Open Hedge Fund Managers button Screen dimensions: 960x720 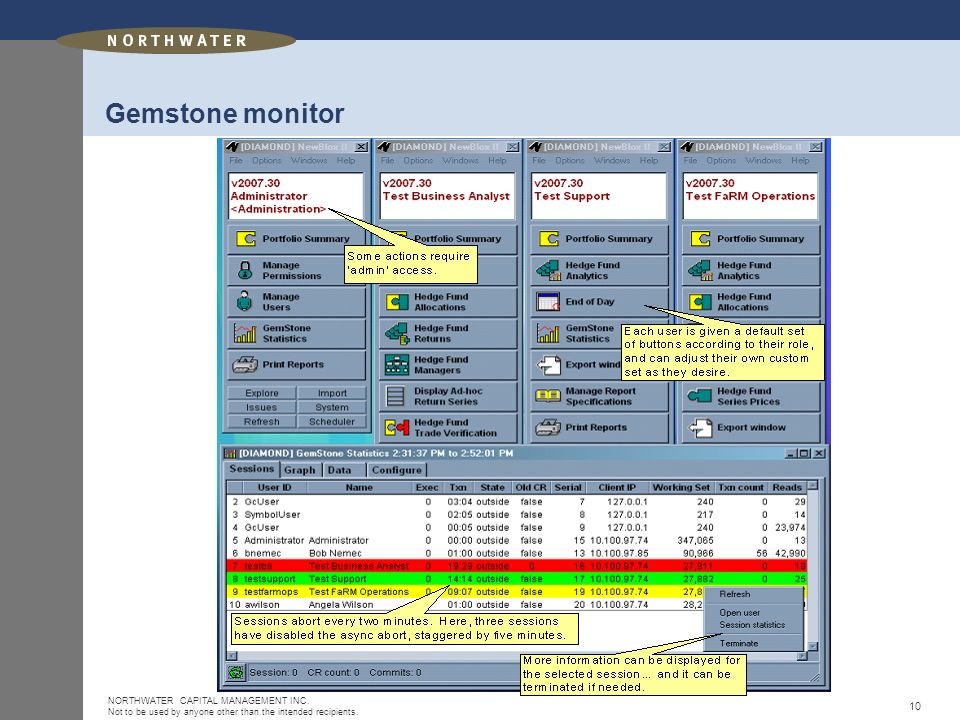point(448,364)
